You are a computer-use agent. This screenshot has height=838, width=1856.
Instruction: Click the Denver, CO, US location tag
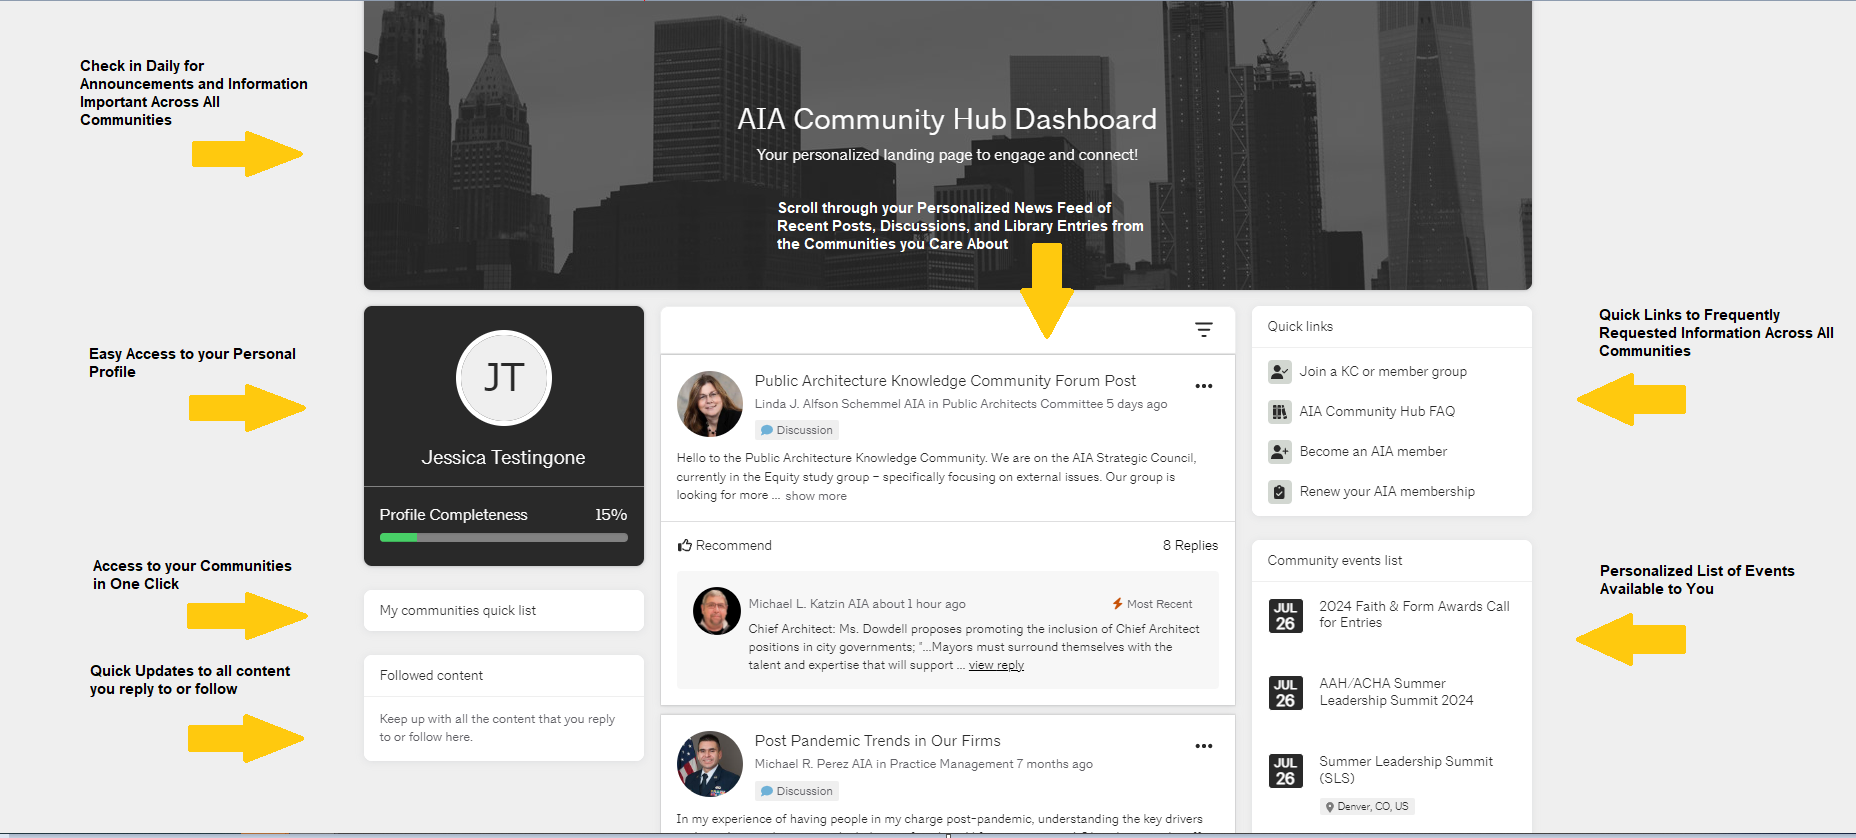(x=1367, y=806)
